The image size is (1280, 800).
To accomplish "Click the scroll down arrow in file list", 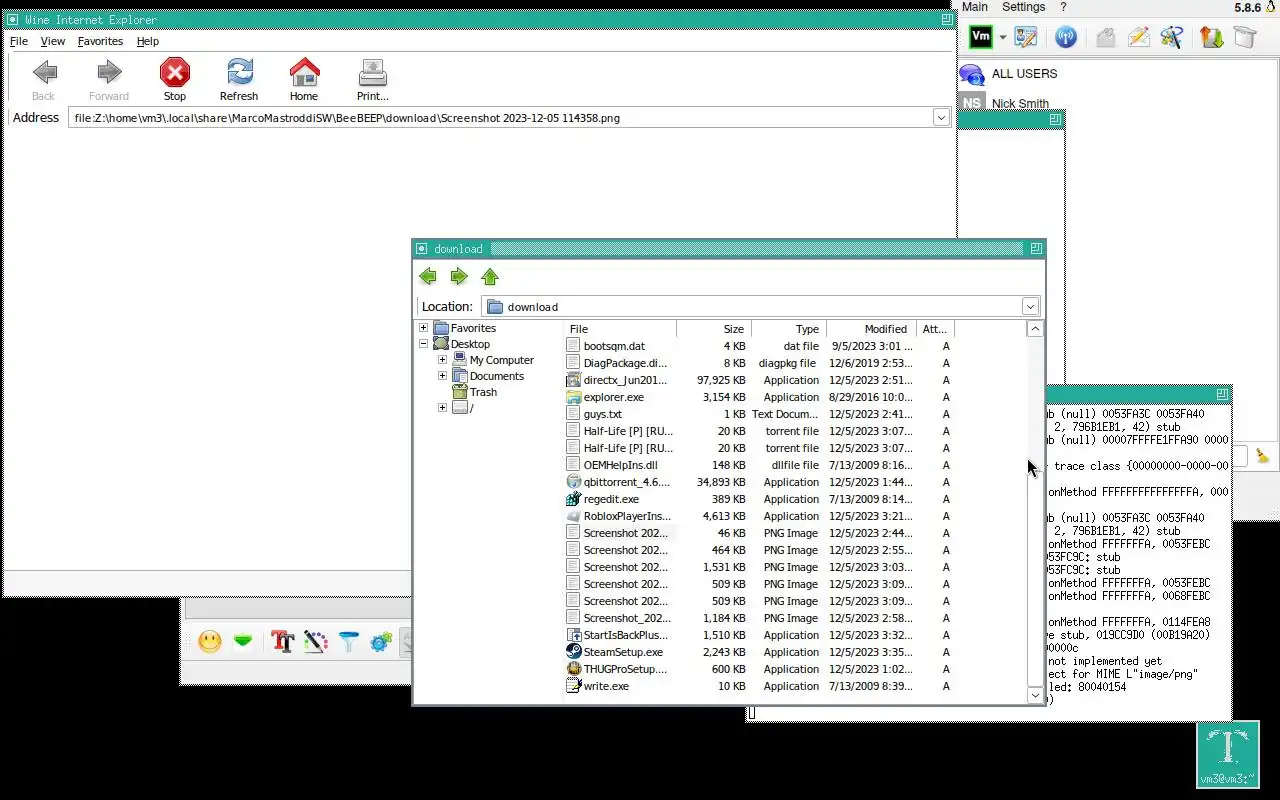I will pyautogui.click(x=1035, y=695).
